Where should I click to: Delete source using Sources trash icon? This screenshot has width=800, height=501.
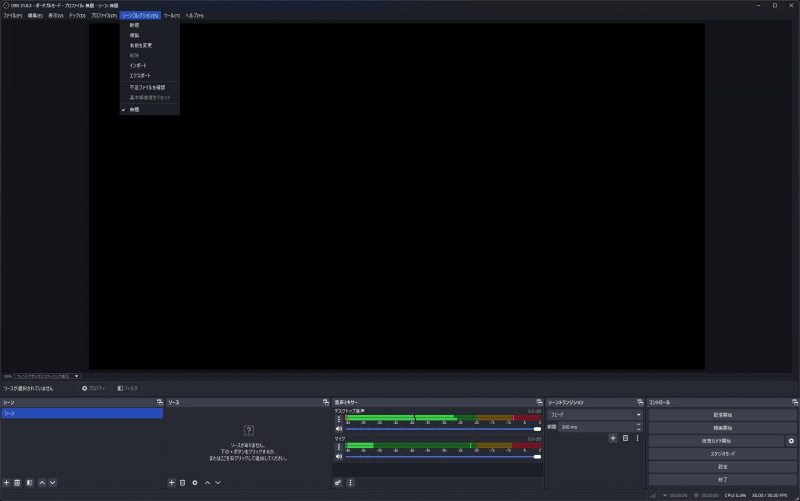(x=183, y=483)
